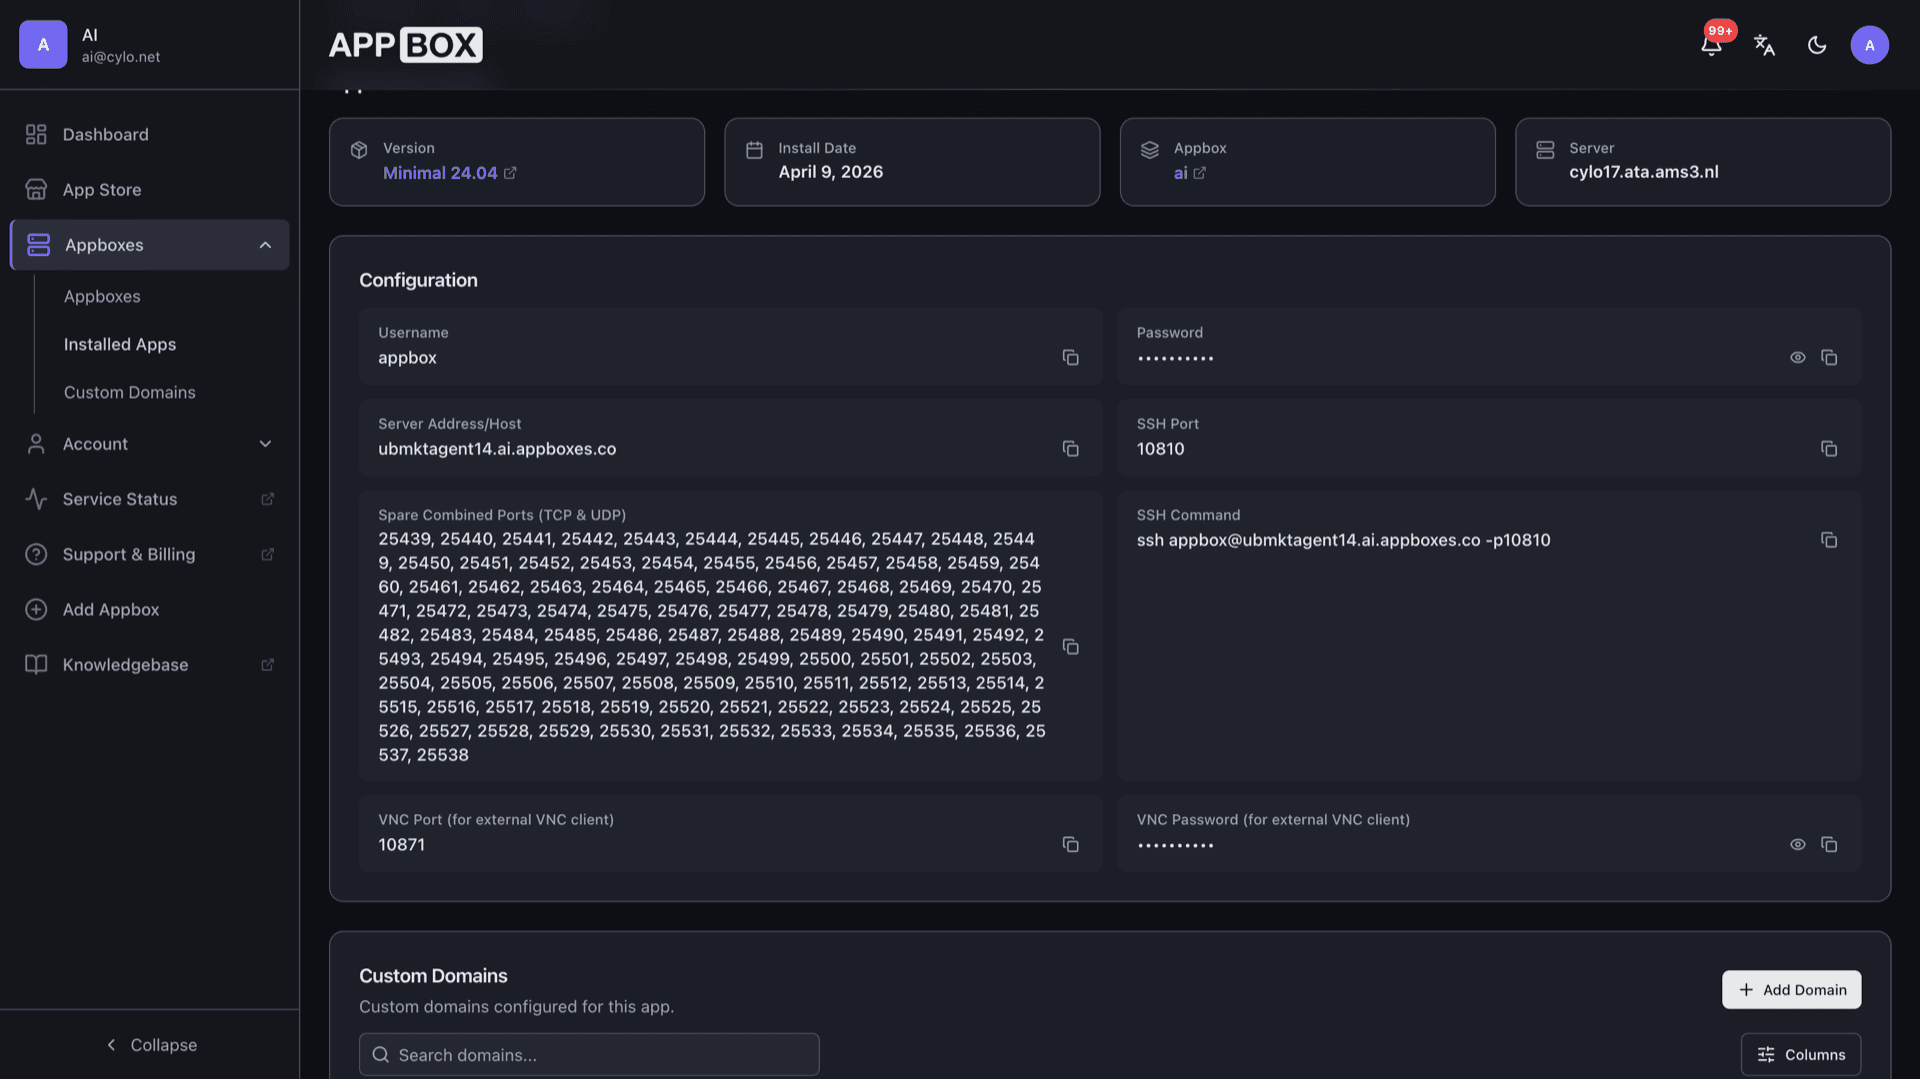This screenshot has height=1079, width=1920.
Task: Copy the SSH Command
Action: (1829, 539)
